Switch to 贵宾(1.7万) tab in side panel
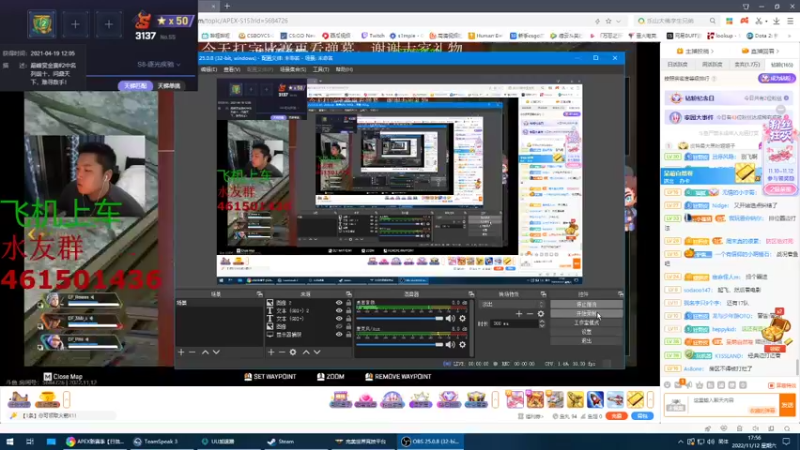800x450 pixels. (x=746, y=65)
